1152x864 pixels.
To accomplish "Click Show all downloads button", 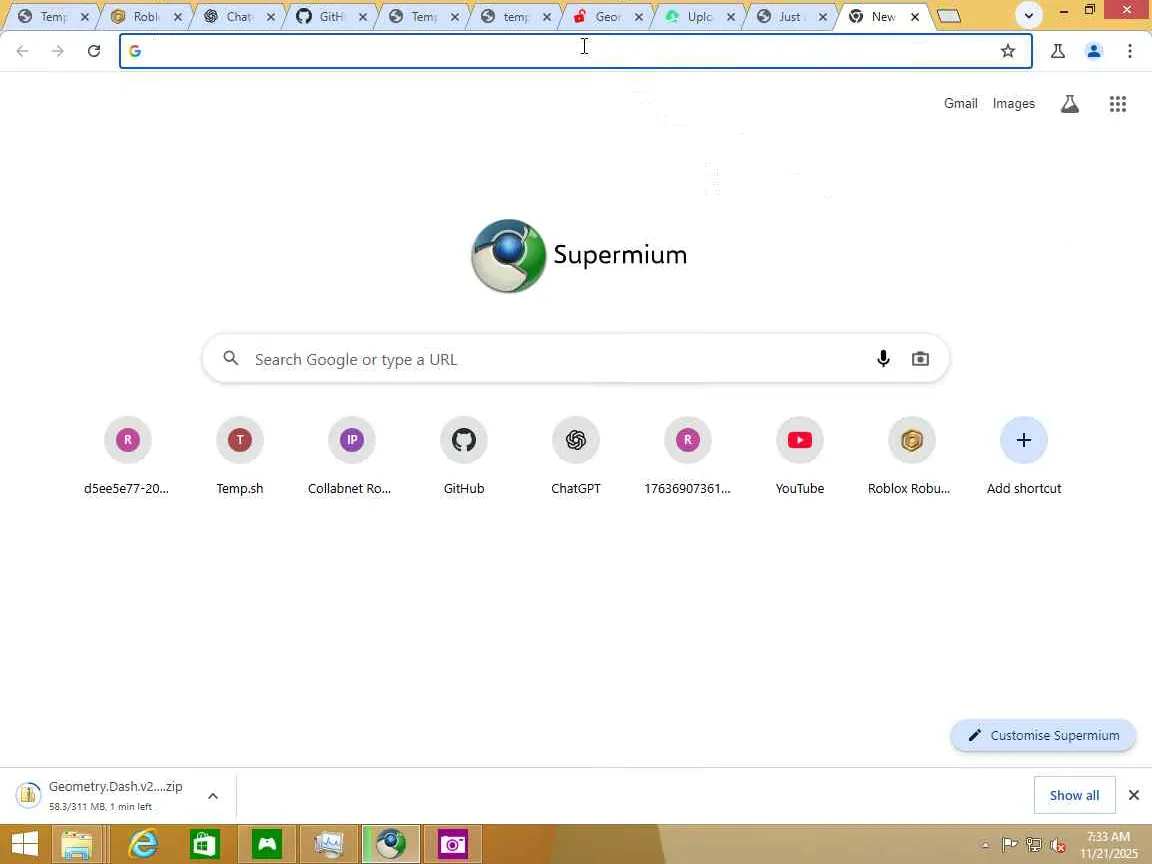I will click(1074, 795).
